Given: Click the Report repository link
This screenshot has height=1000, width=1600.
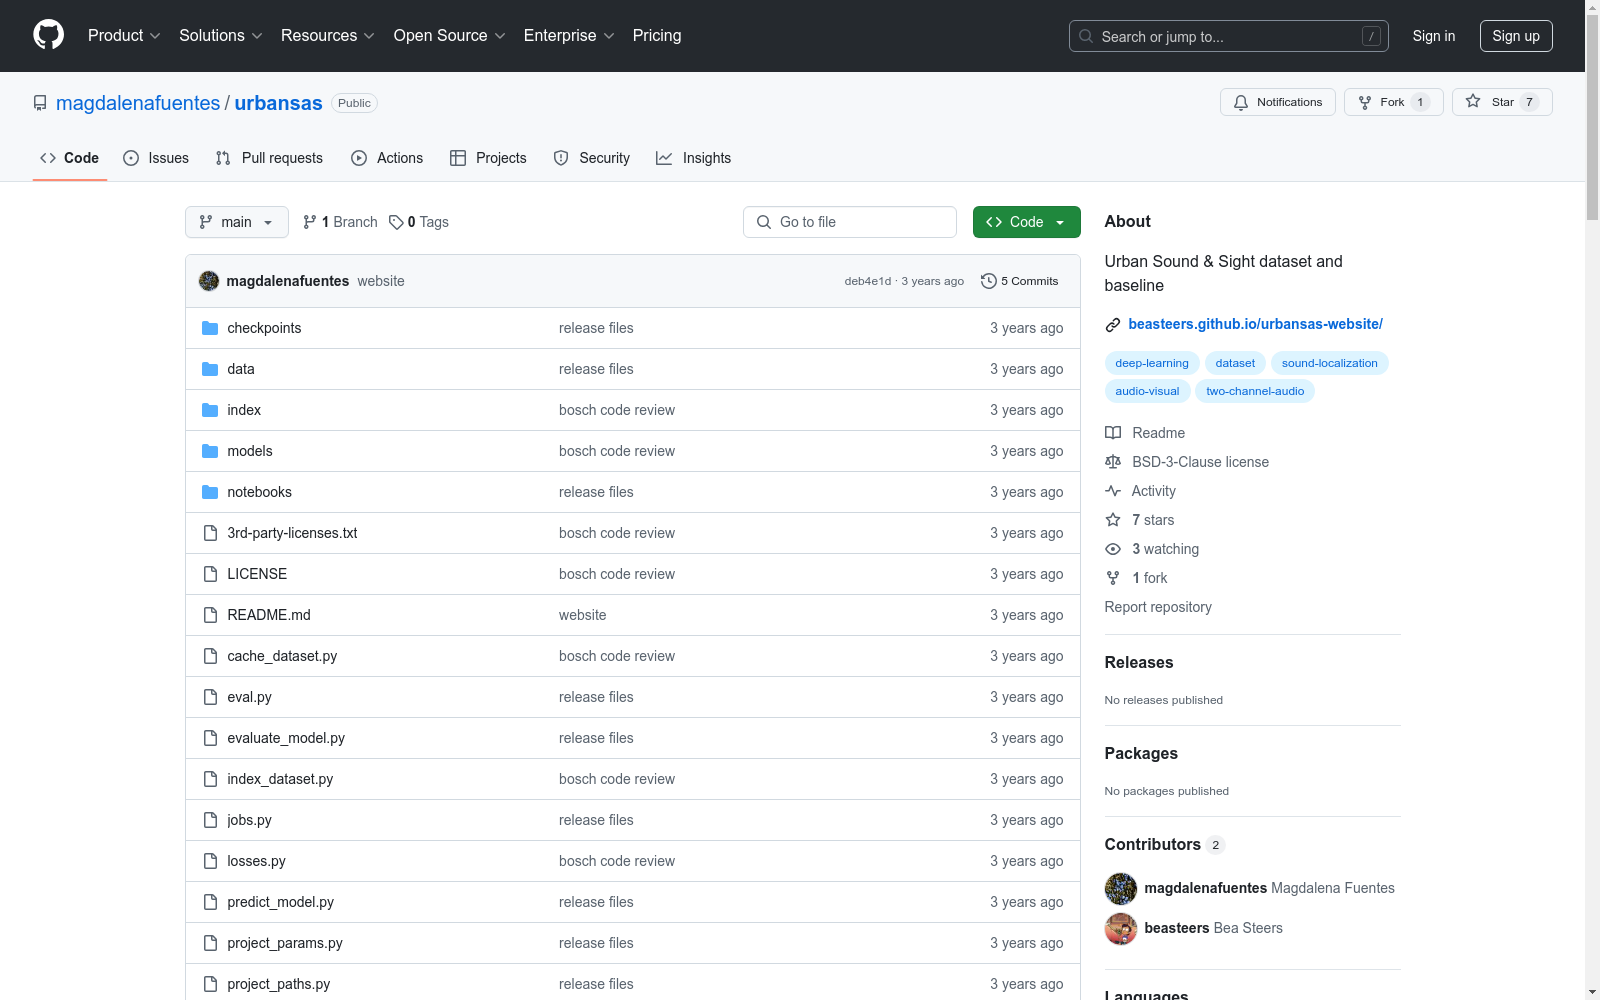Looking at the screenshot, I should [1158, 607].
